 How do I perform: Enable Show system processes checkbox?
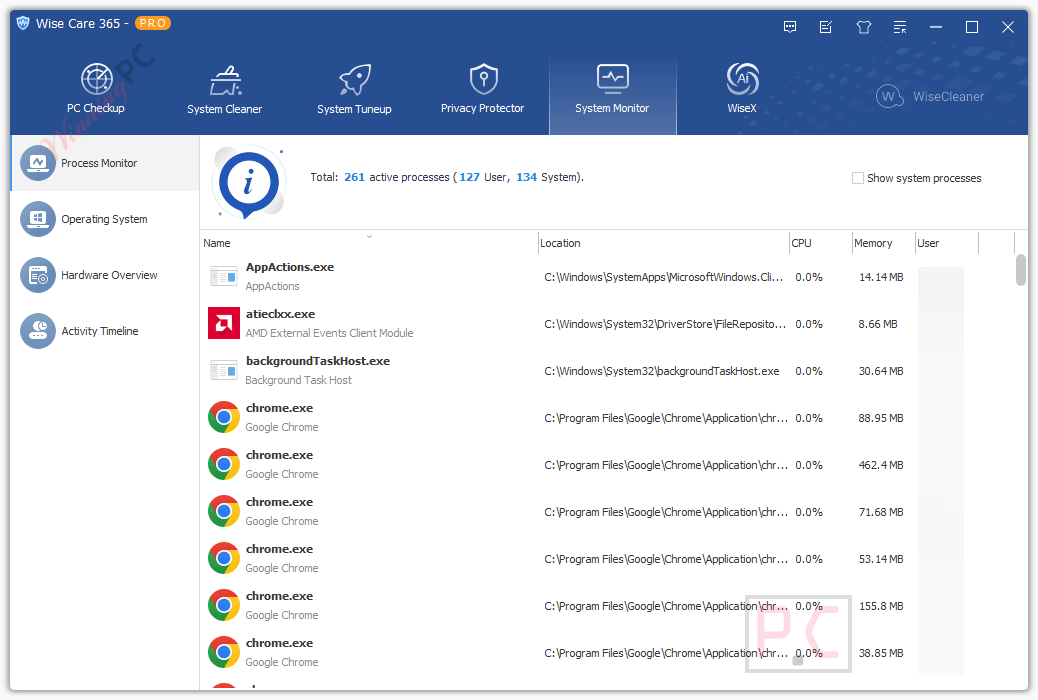(x=858, y=178)
